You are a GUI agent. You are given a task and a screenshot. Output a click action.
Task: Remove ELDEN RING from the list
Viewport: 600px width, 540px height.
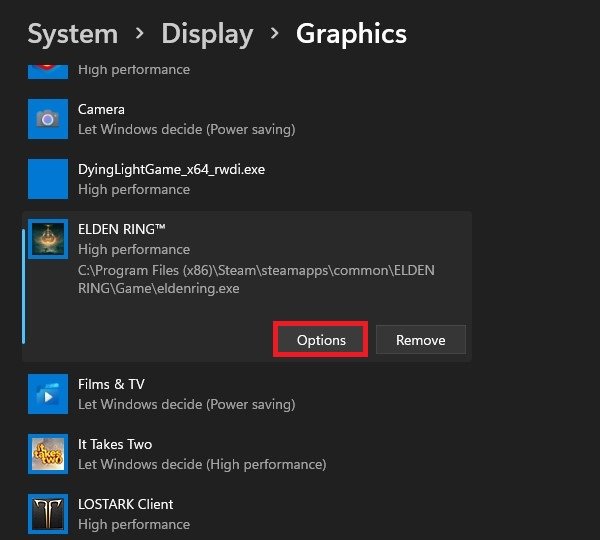[421, 340]
